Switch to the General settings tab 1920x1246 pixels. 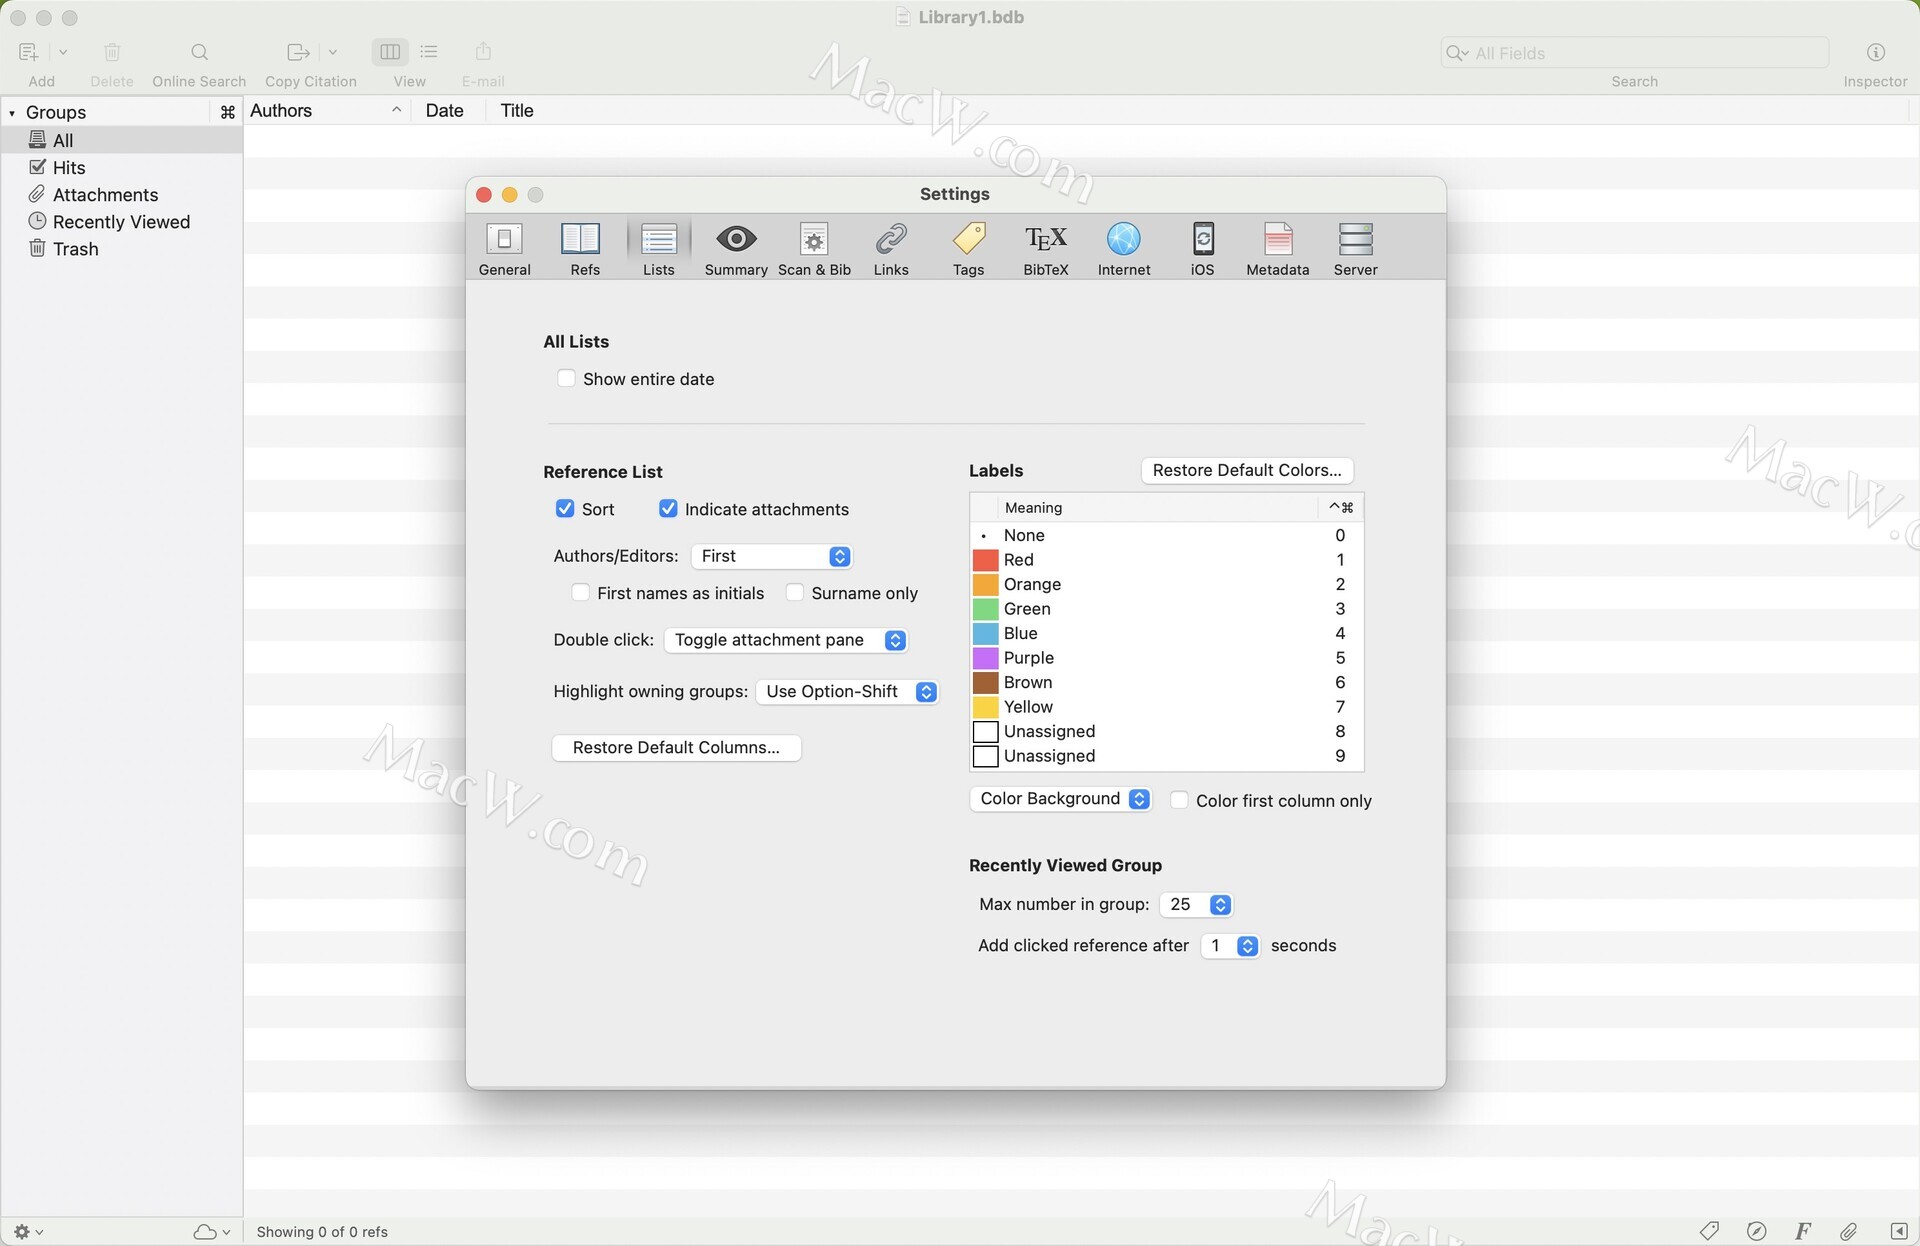point(504,248)
